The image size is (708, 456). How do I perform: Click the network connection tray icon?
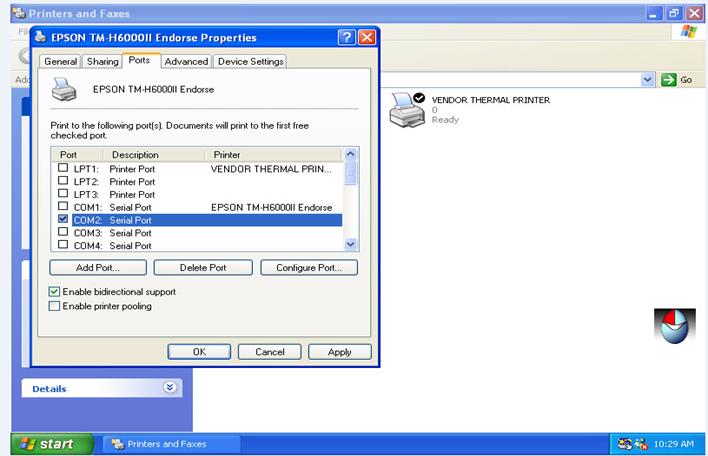(625, 444)
